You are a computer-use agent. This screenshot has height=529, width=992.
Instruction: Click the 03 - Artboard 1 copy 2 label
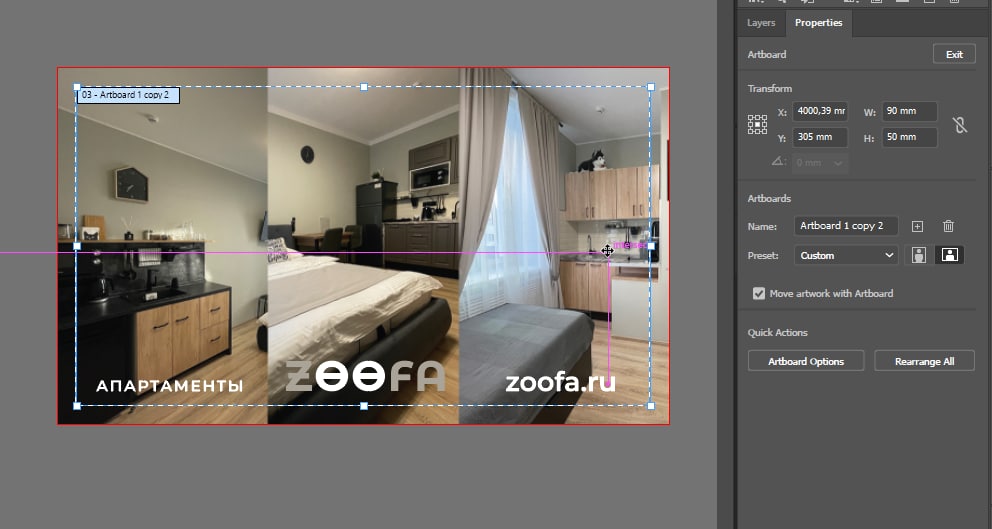pyautogui.click(x=128, y=95)
